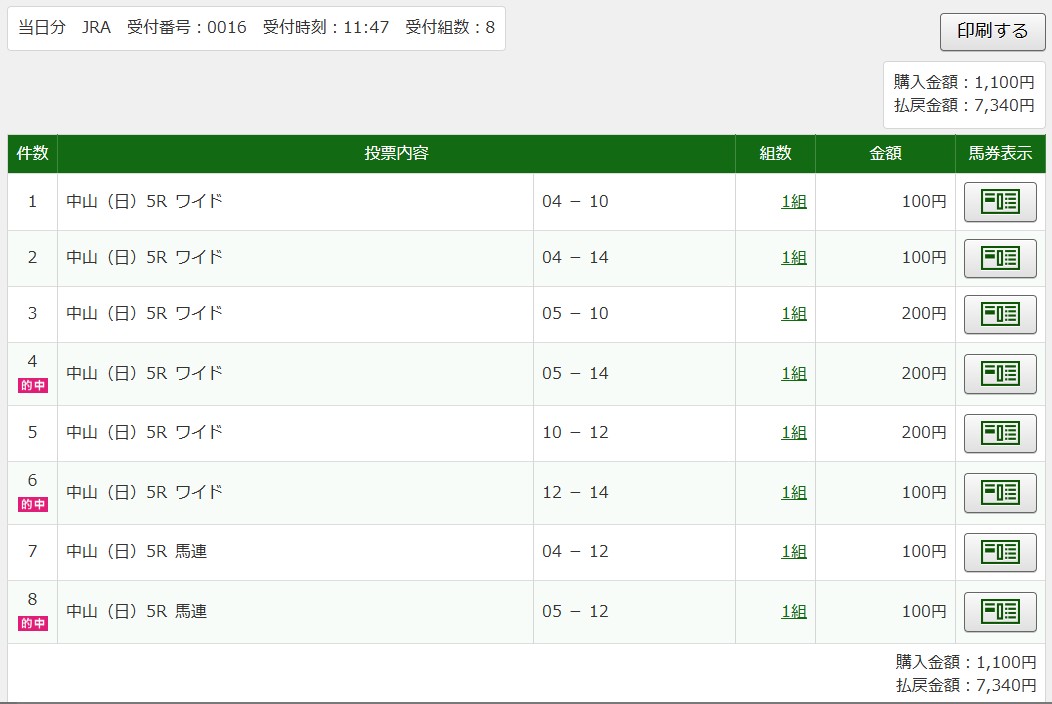Show ticket for row 7 馬連 04-12
This screenshot has width=1052, height=704.
999,552
